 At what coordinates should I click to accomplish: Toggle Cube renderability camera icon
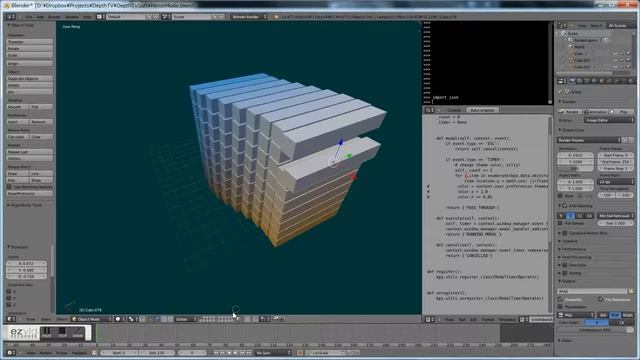coord(628,53)
